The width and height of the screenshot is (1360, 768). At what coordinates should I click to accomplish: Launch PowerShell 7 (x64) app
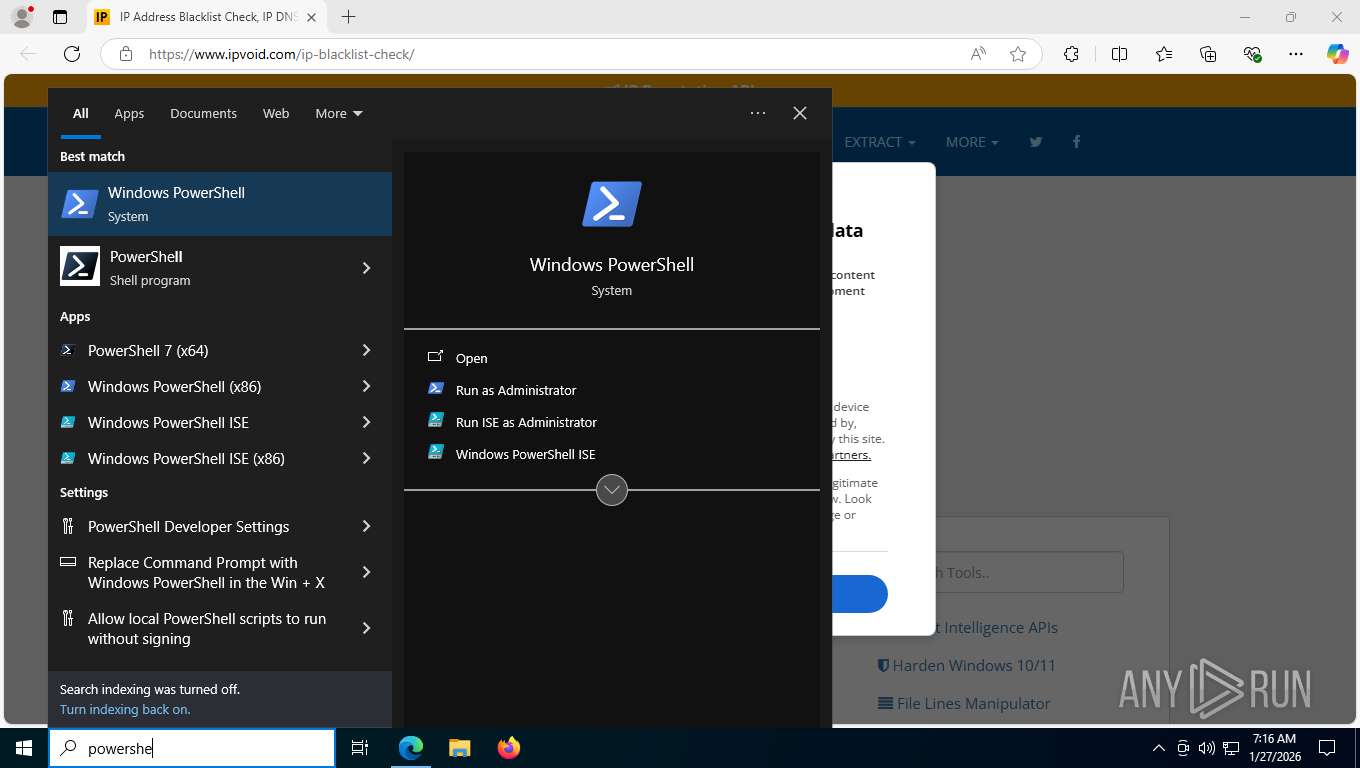pyautogui.click(x=195, y=350)
